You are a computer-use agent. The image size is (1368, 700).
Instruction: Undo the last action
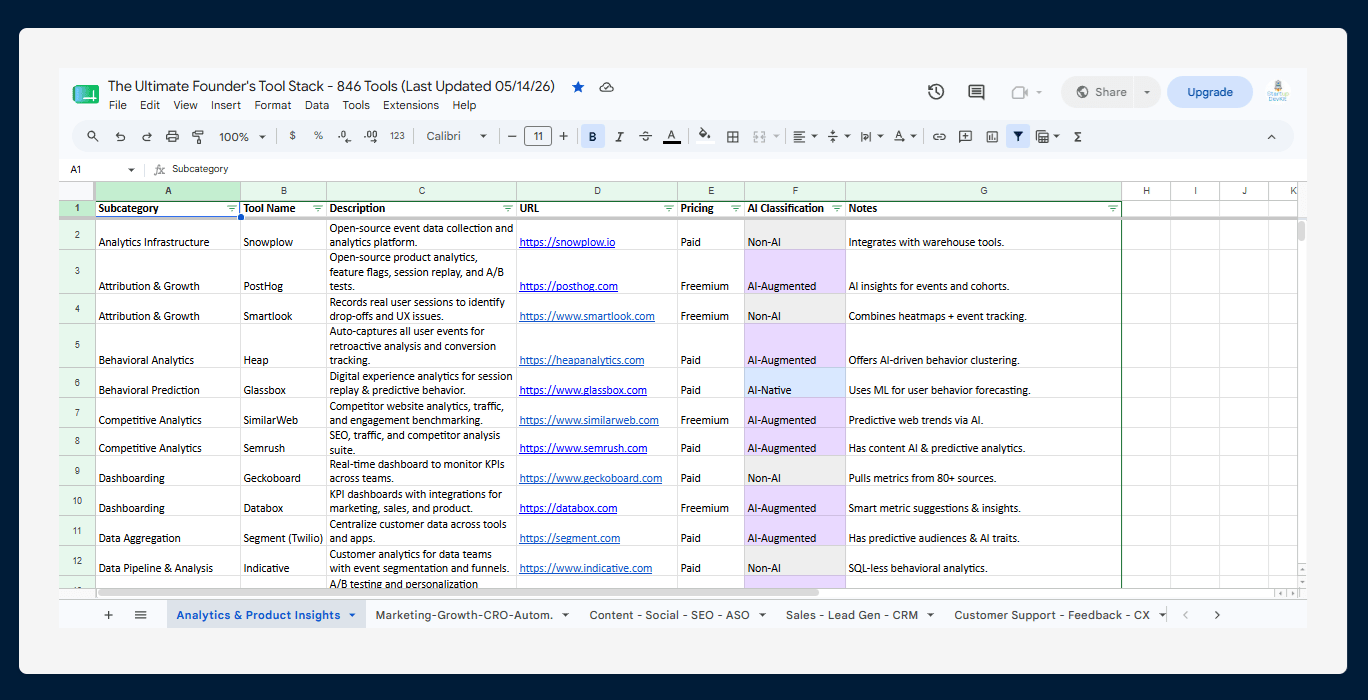point(120,137)
